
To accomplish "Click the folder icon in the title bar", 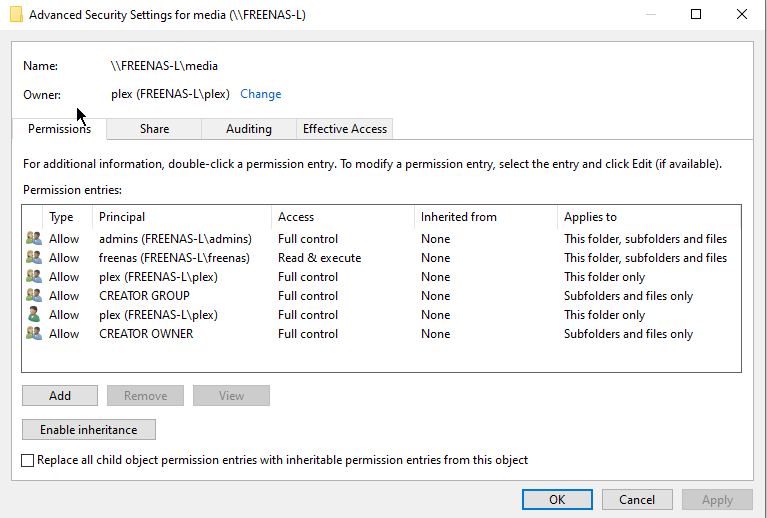I will click(16, 15).
